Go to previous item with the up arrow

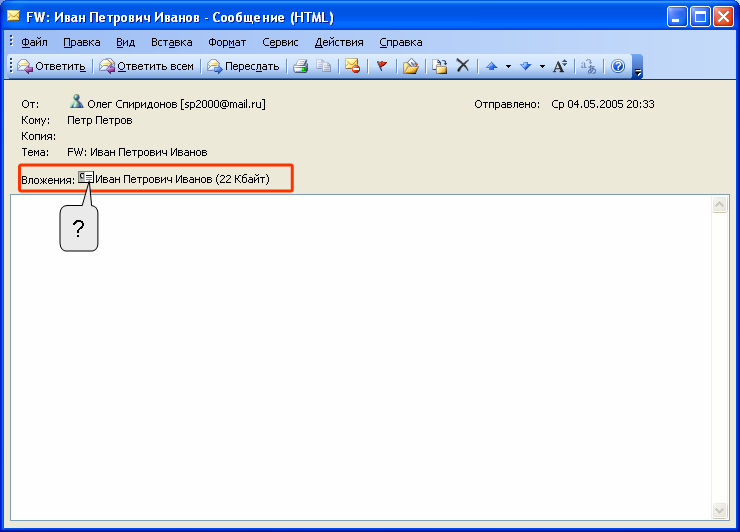492,66
